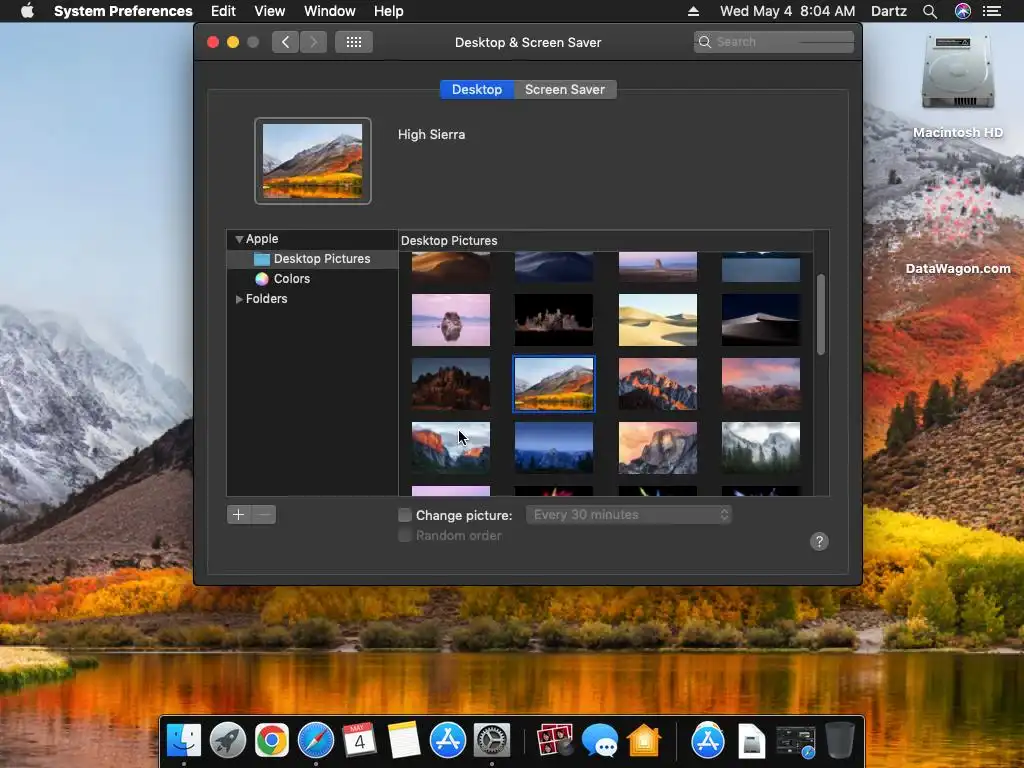Screen dimensions: 1024x768
Task: Click the date and time clock
Action: coord(787,11)
